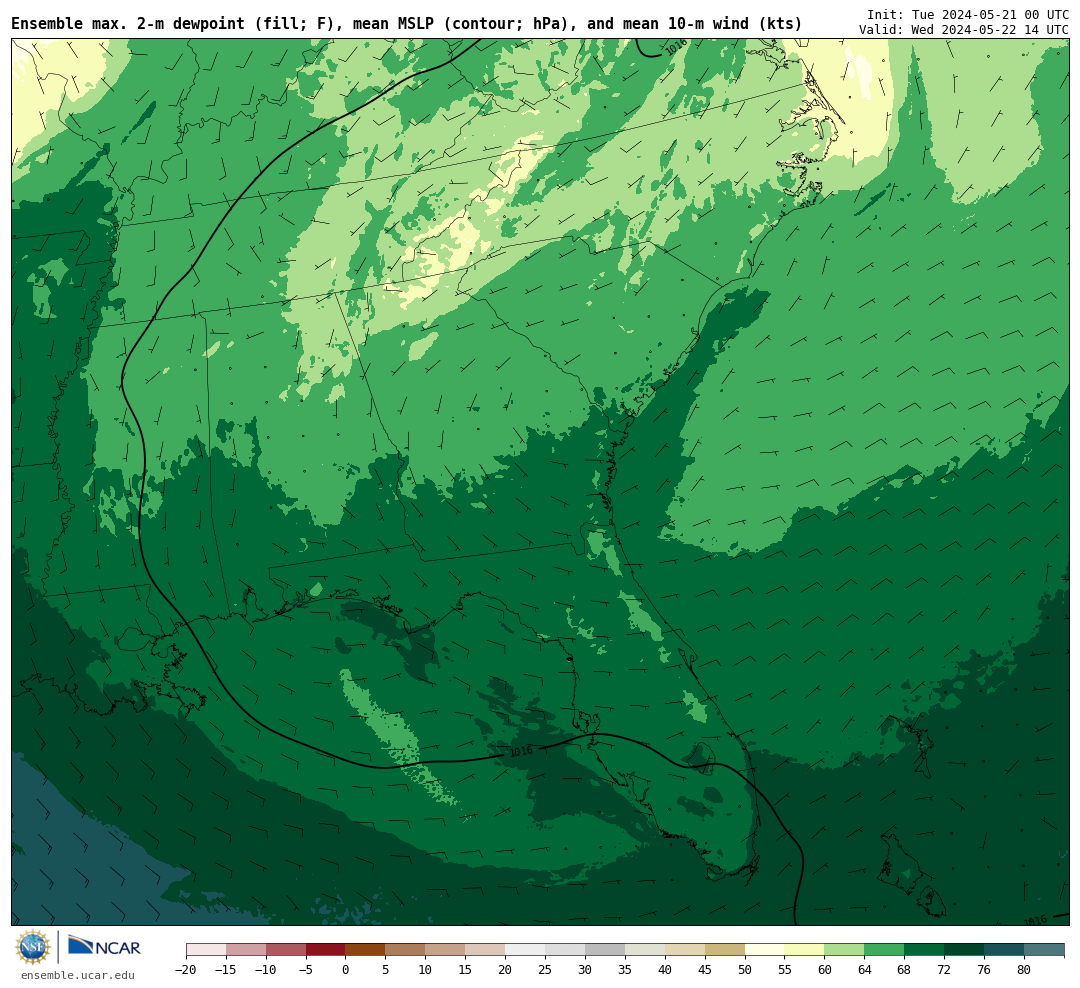Viewport: 1080px width, 988px height.
Task: Click the Valid time label
Action: click(x=964, y=30)
